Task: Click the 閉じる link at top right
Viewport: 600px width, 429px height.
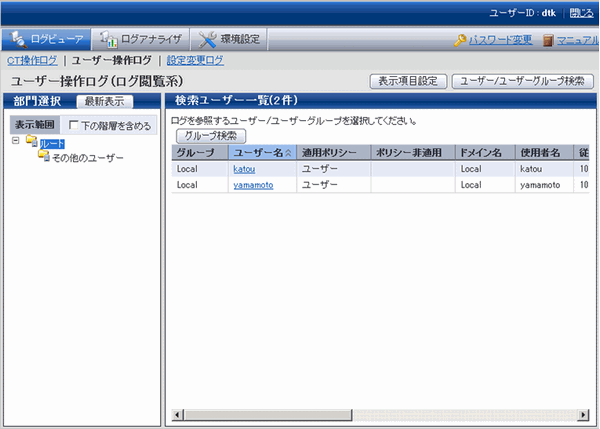Action: [581, 13]
